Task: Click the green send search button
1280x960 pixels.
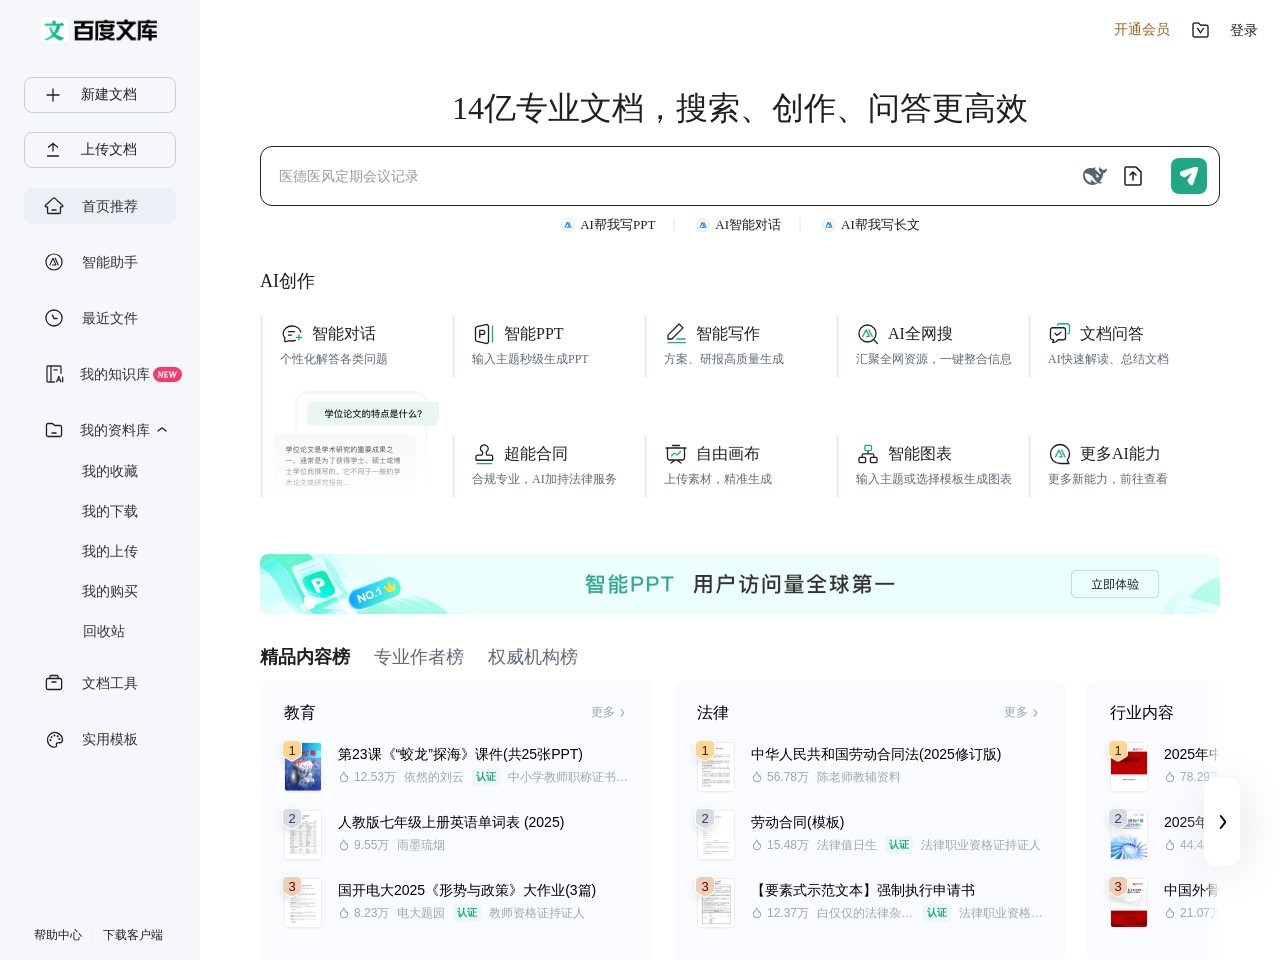Action: (x=1189, y=176)
